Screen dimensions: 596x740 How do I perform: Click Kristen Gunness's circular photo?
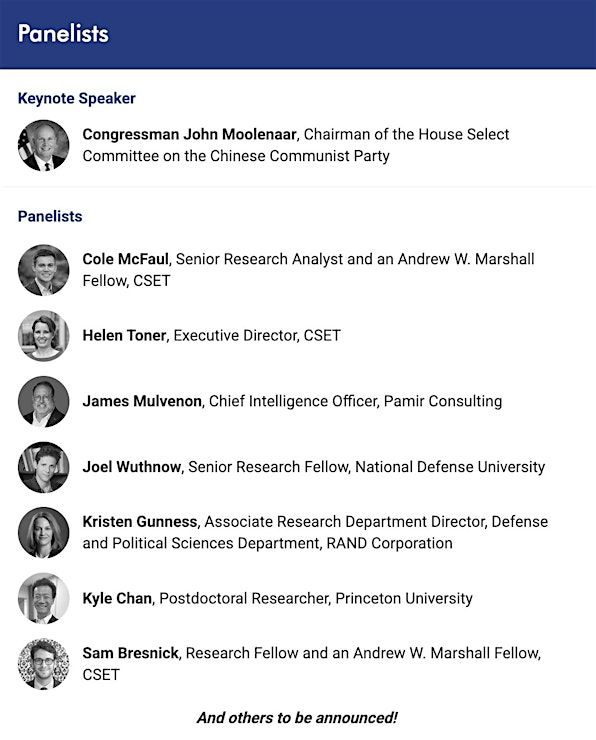tap(43, 532)
